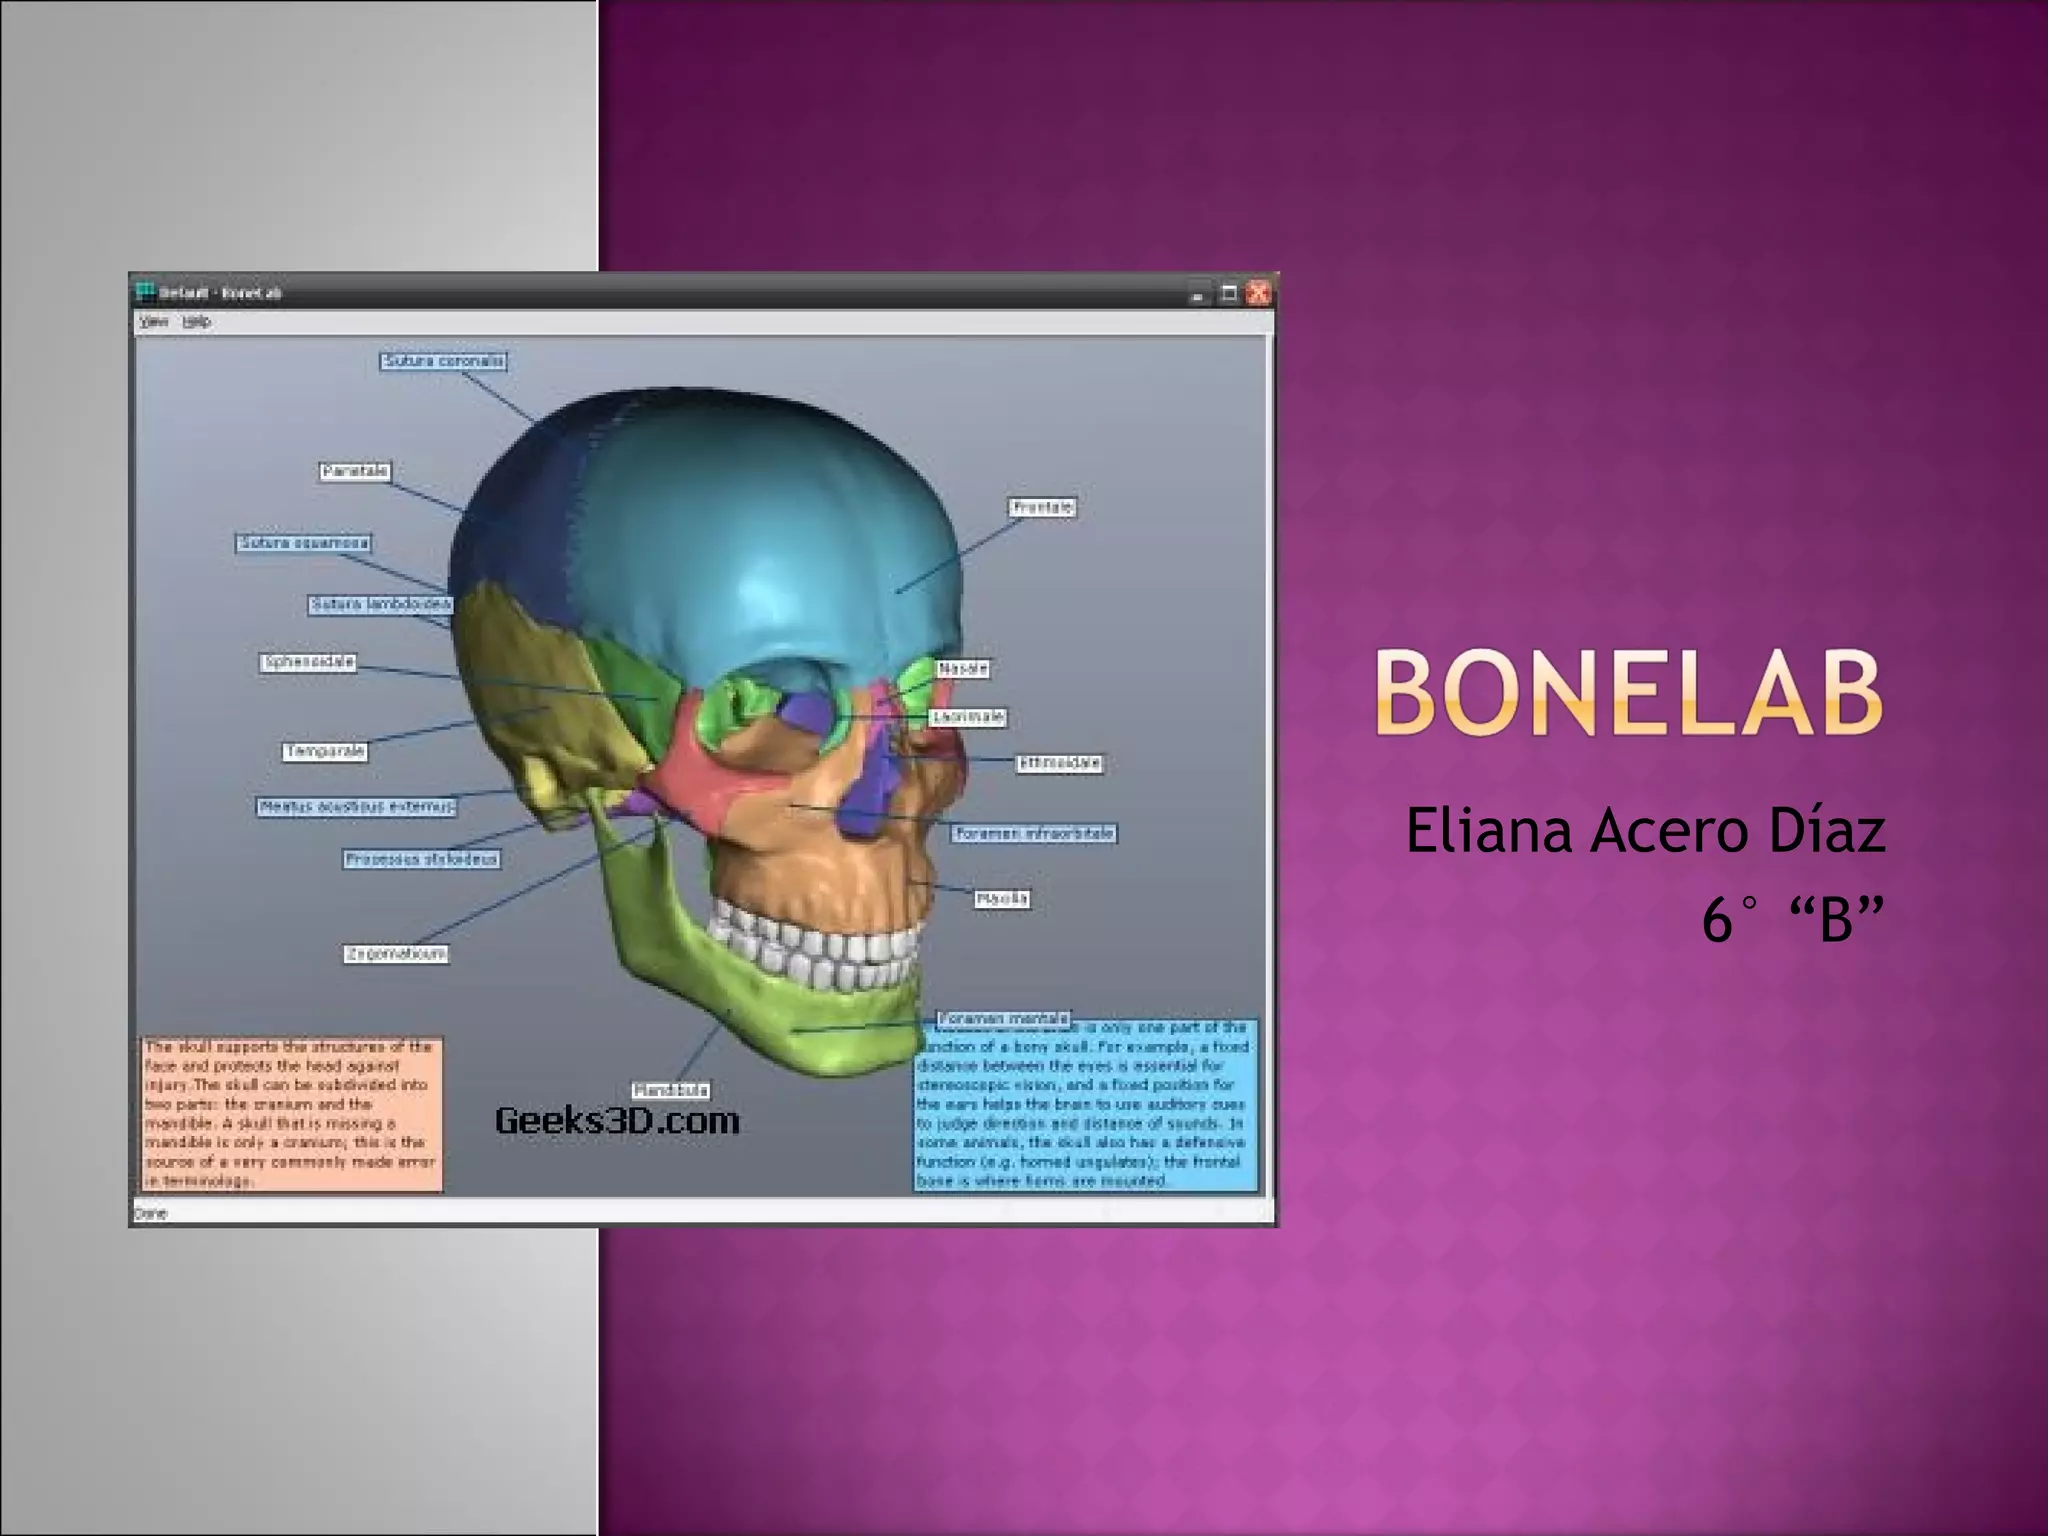Image resolution: width=2048 pixels, height=1536 pixels.
Task: Click the Foramen infraorbitale label
Action: [x=1034, y=833]
